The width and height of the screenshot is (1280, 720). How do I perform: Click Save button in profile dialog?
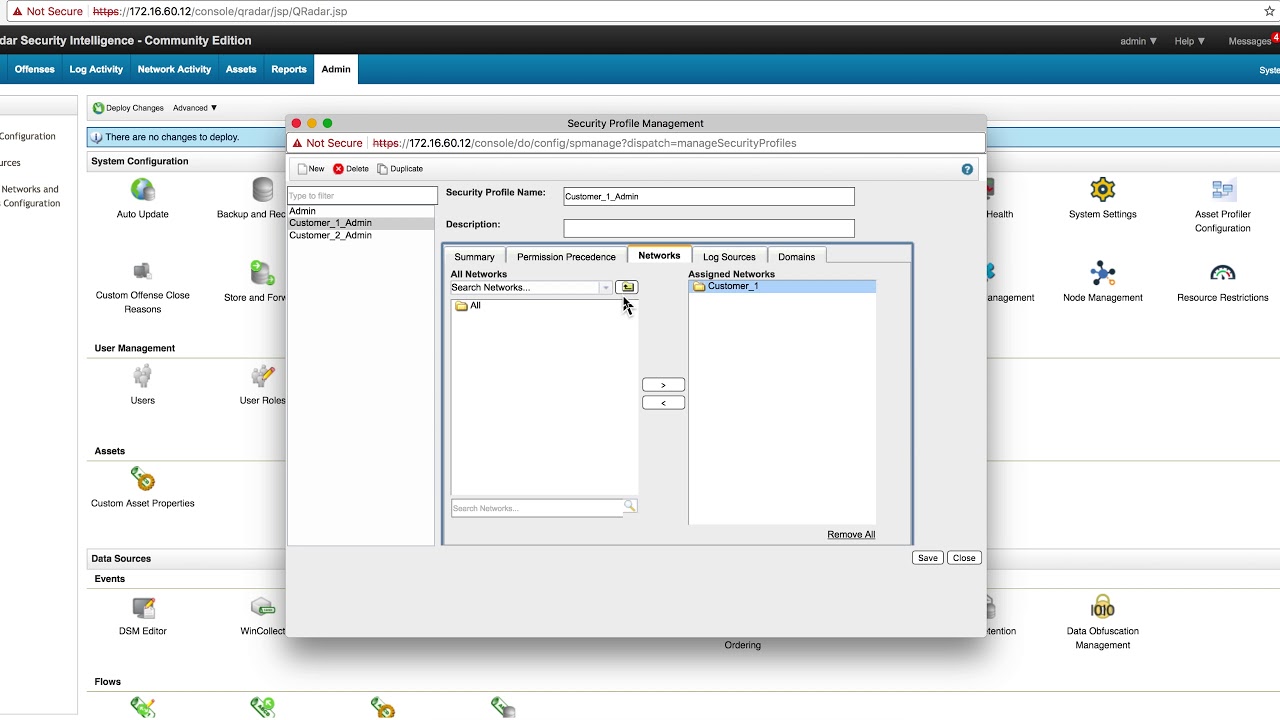928,558
